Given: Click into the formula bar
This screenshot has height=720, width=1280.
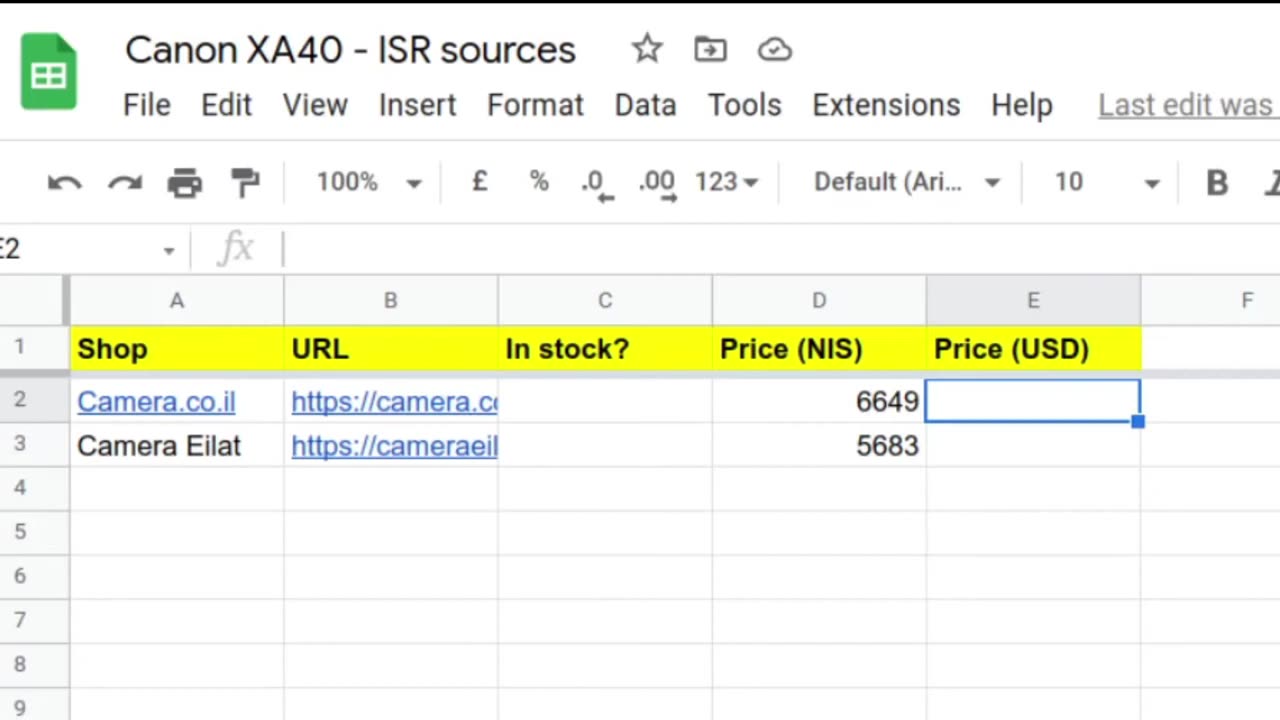Looking at the screenshot, I should (x=780, y=249).
